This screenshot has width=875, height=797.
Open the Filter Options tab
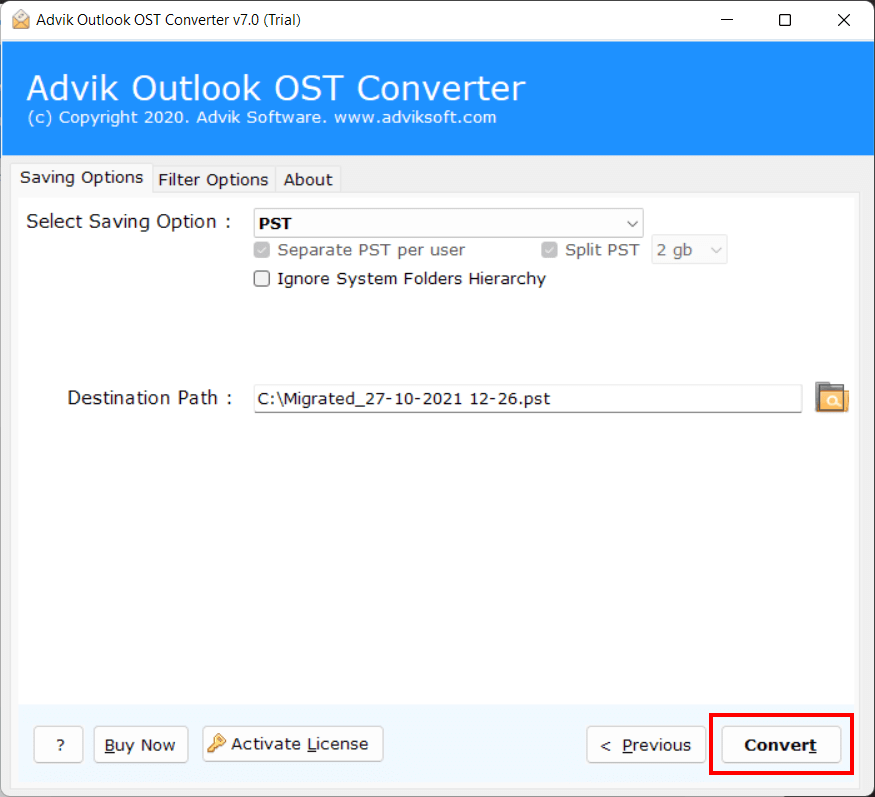pyautogui.click(x=213, y=180)
